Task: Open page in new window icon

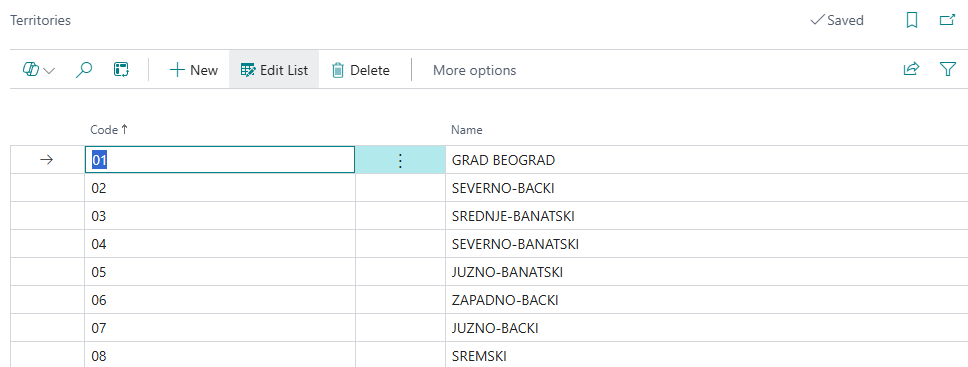Action: point(947,20)
